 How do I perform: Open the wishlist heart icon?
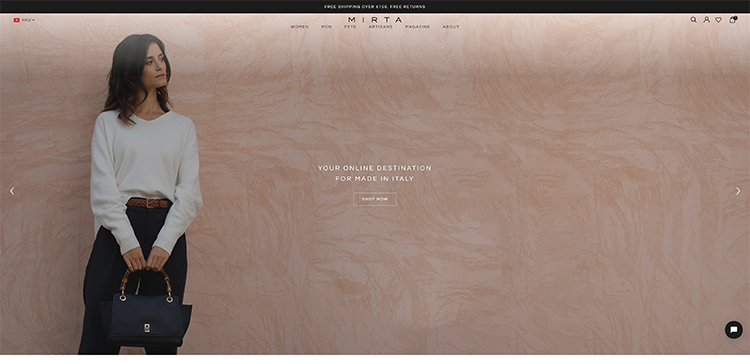718,20
